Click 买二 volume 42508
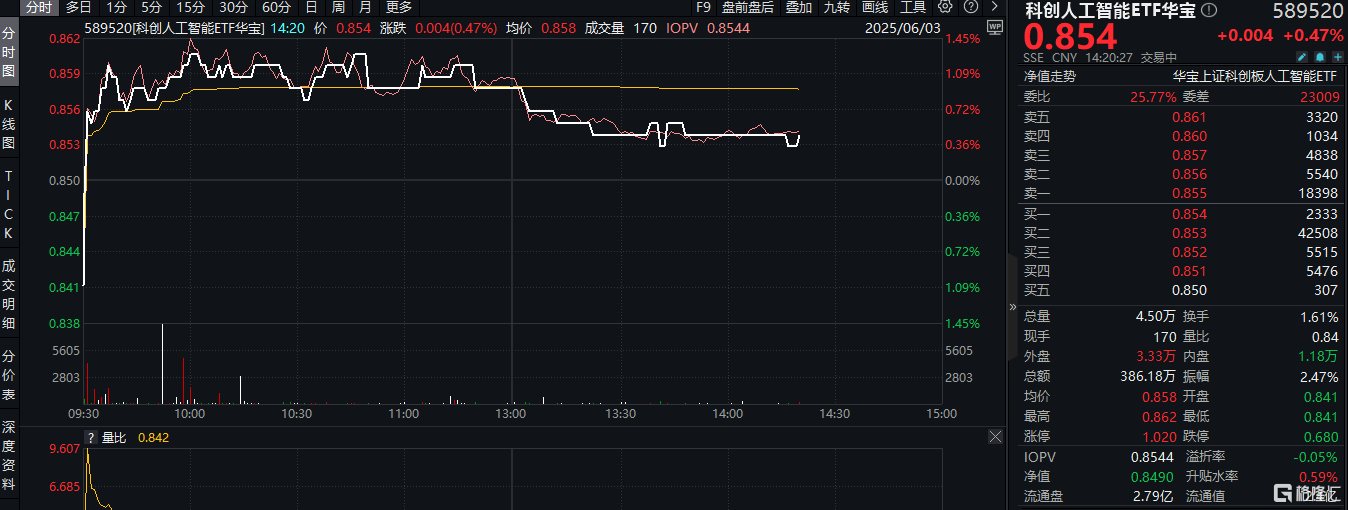 coord(1318,233)
